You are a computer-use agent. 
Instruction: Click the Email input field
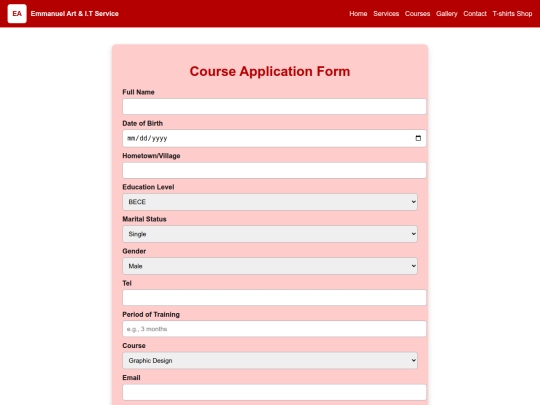[274, 392]
